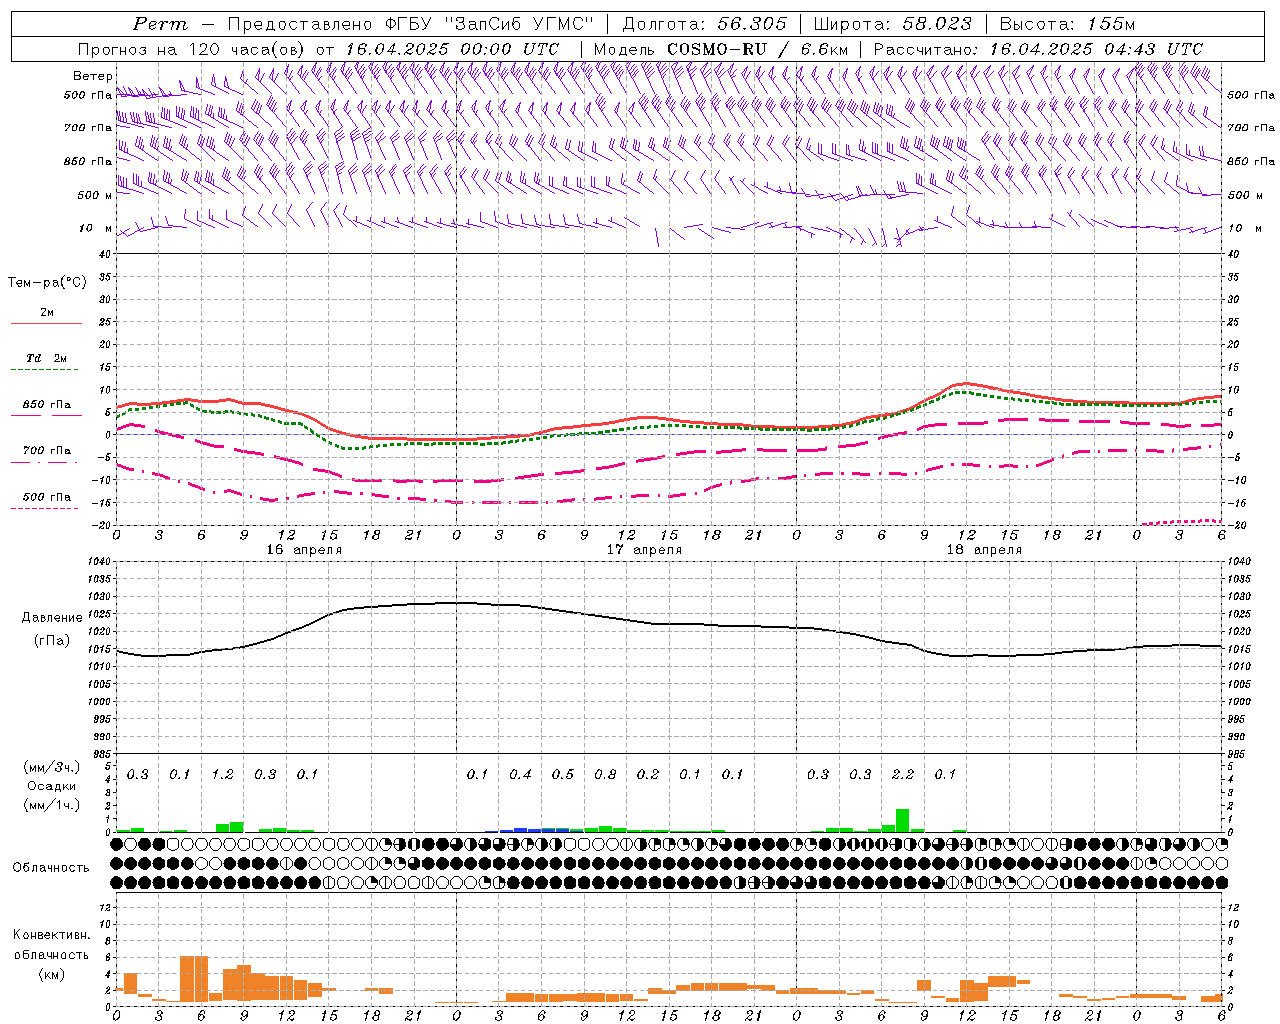Click the "Облачность" cloud cover label
Screen dimensions: 1280x1024
51,868
